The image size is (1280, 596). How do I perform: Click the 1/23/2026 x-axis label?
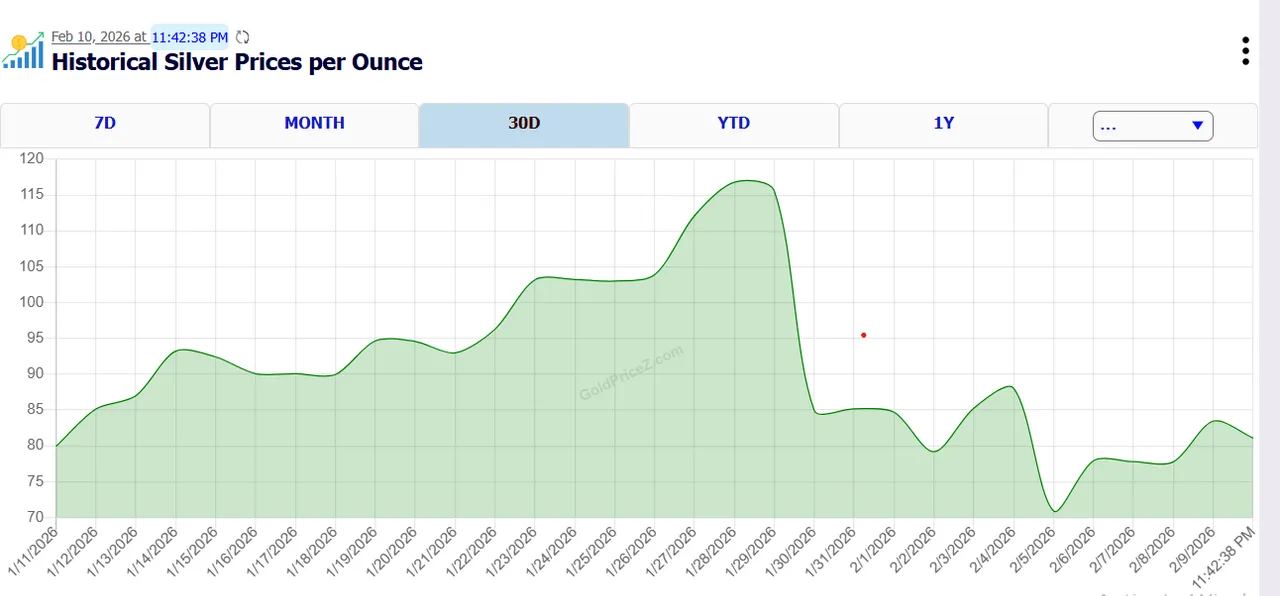click(x=512, y=552)
